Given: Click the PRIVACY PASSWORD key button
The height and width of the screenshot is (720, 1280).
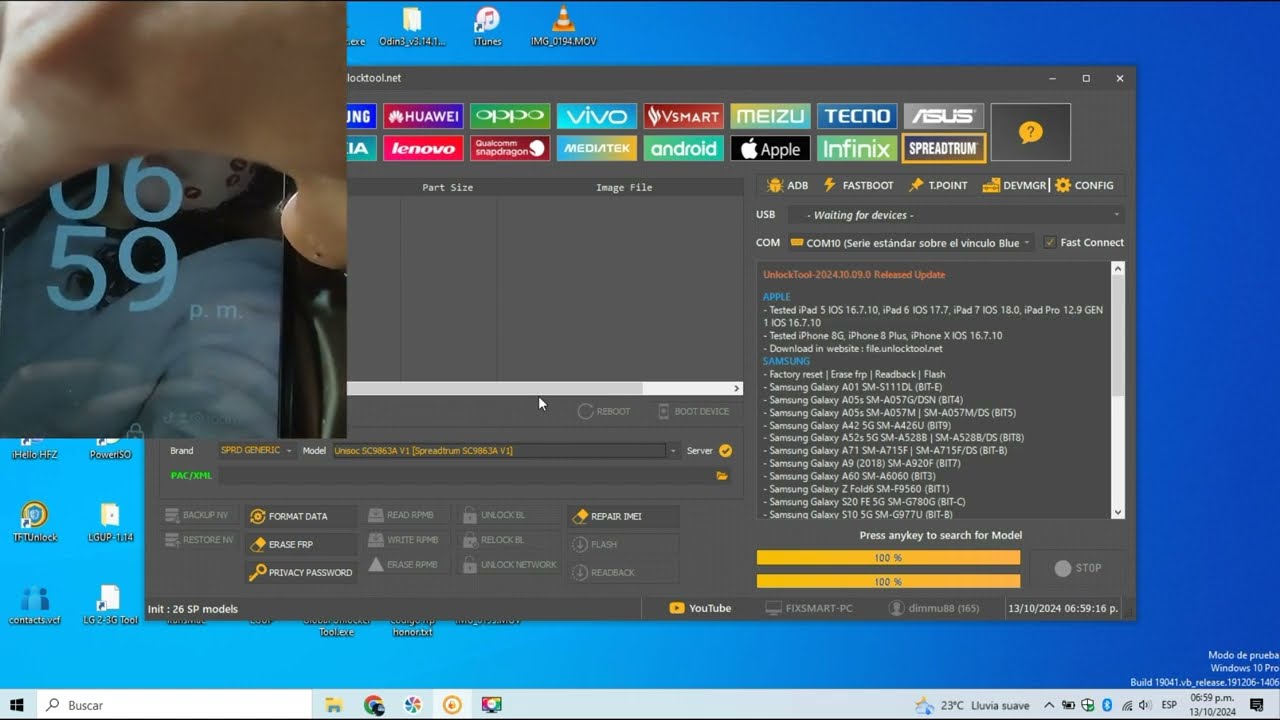Looking at the screenshot, I should [x=300, y=572].
